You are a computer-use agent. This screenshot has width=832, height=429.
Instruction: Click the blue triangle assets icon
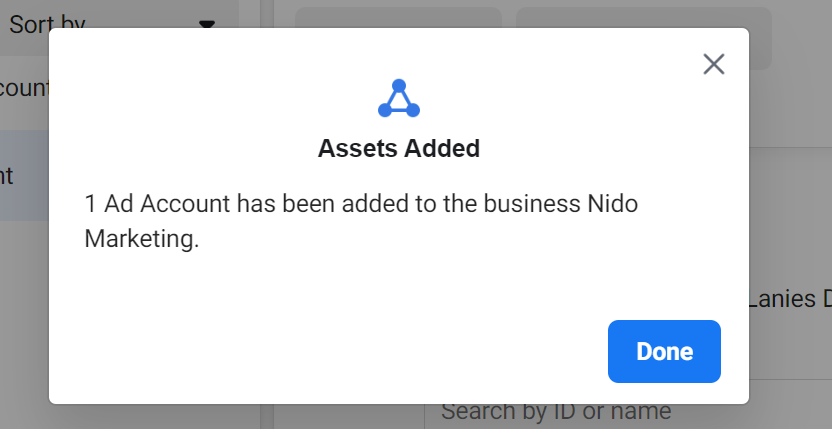[399, 98]
